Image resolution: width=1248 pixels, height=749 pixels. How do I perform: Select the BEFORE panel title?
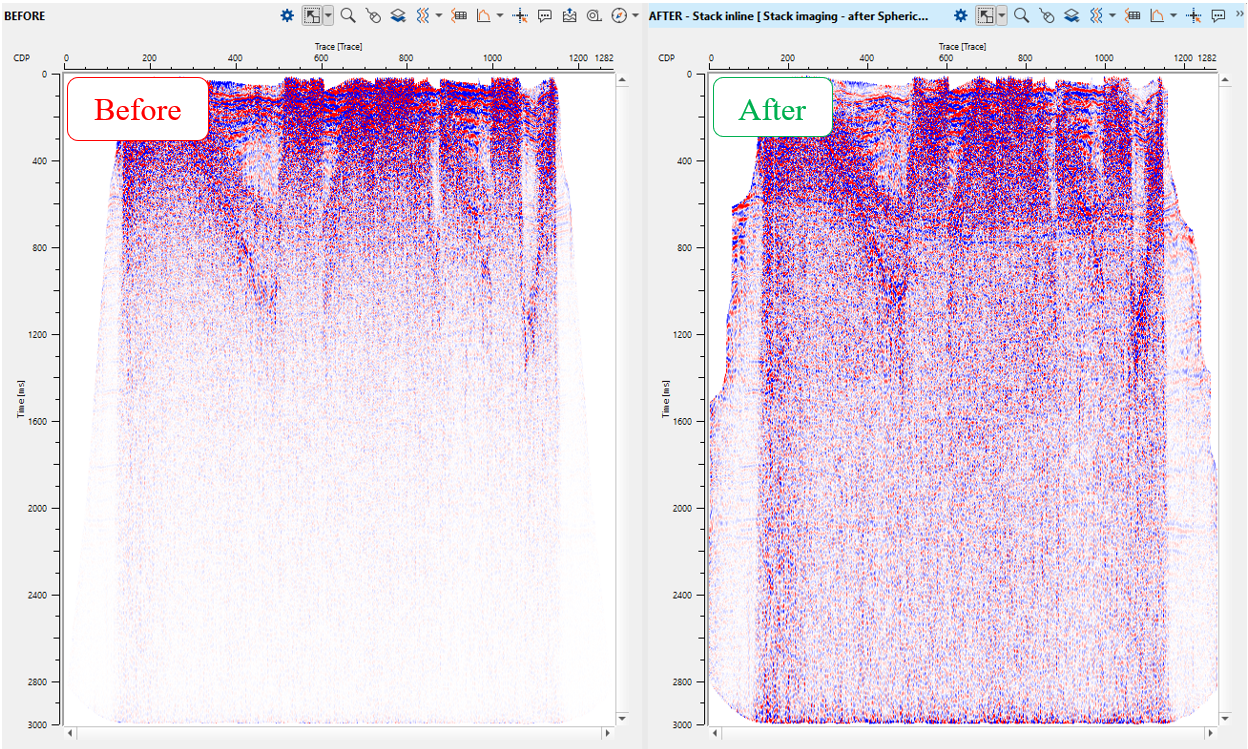[x=25, y=16]
